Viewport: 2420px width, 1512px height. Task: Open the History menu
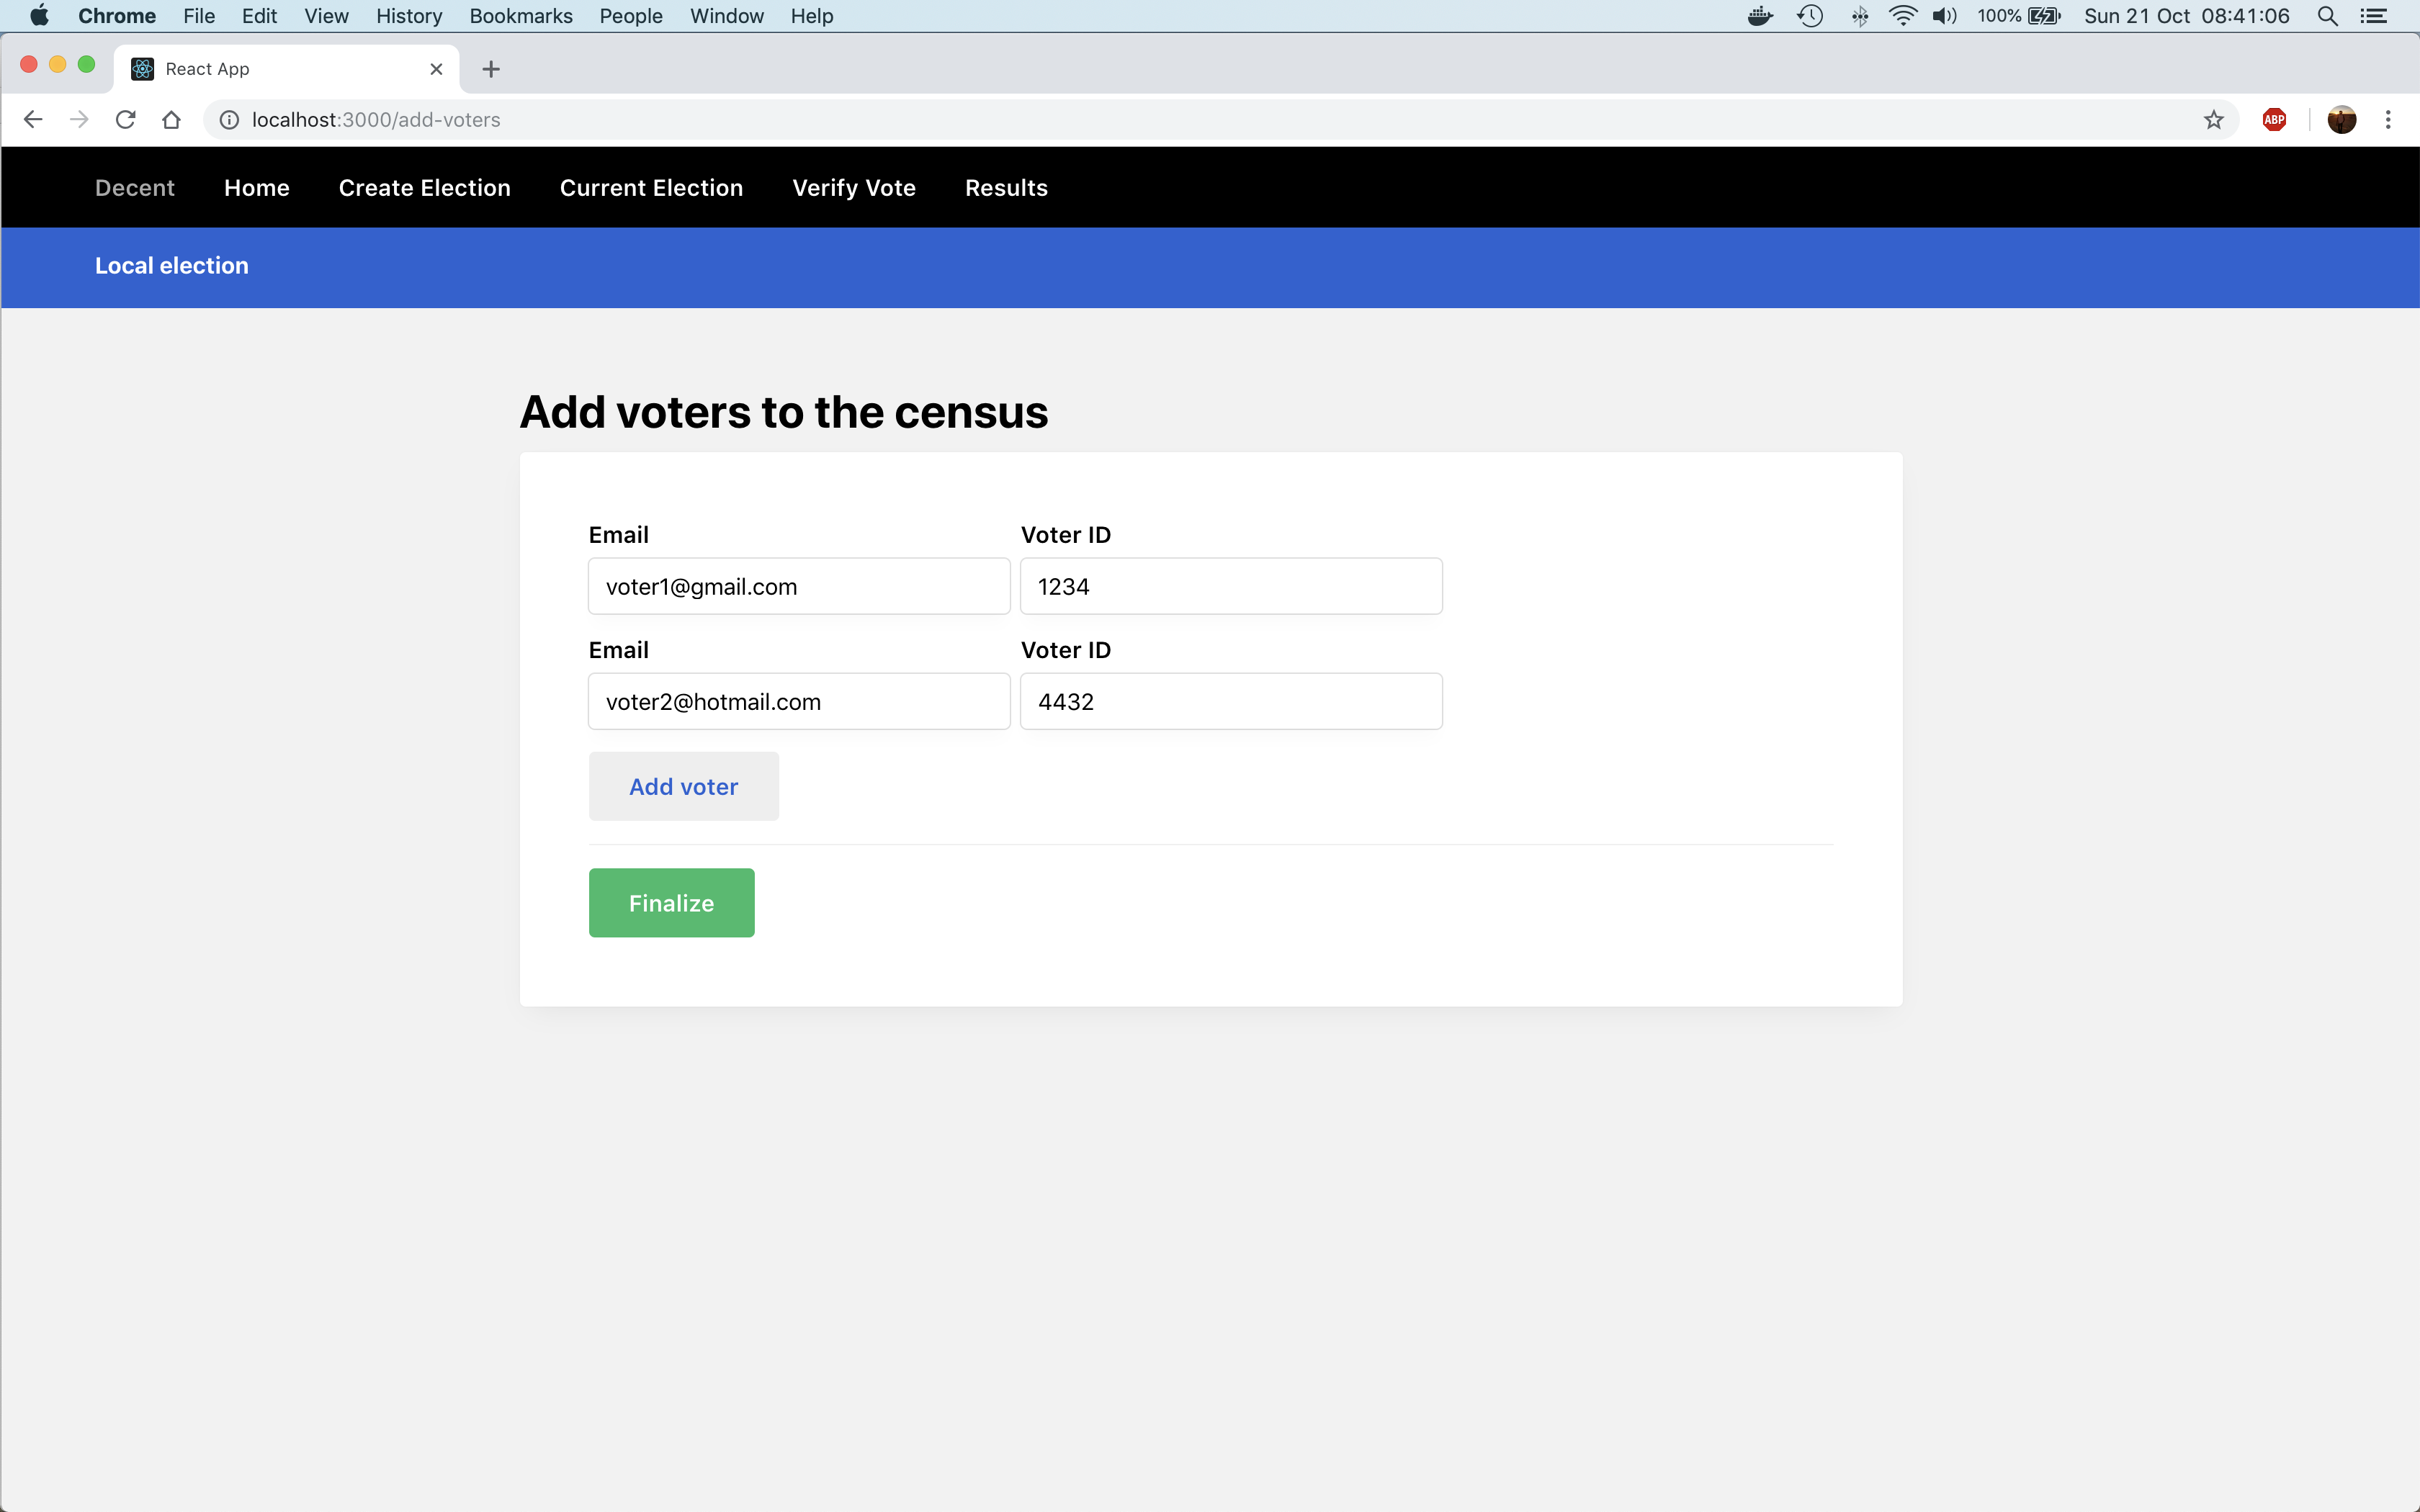click(x=408, y=16)
